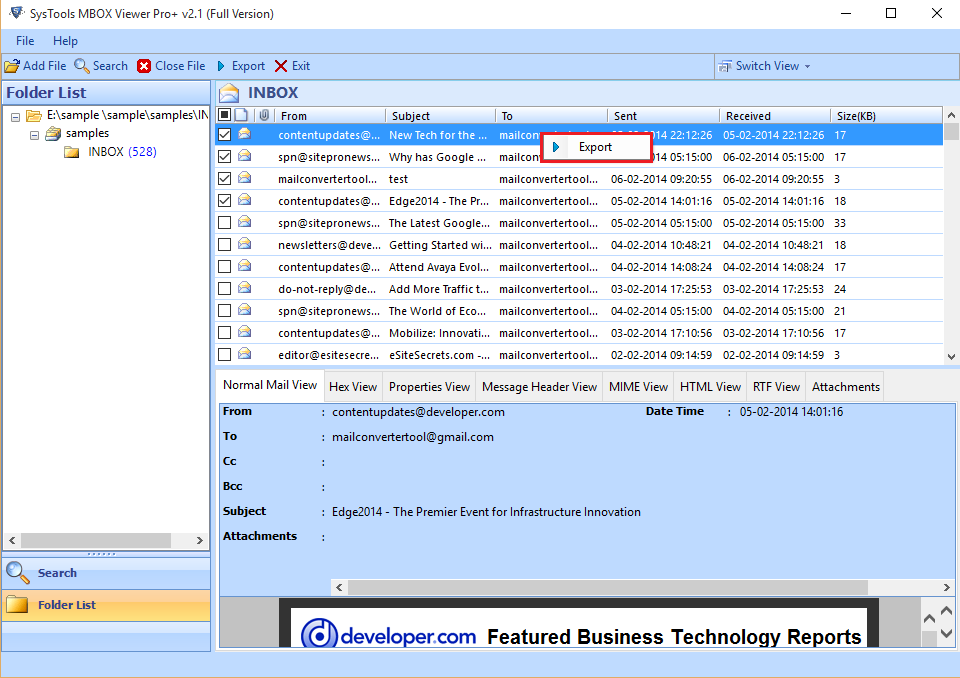Click the mail header horizontal scrollbar
This screenshot has height=678, width=960.
point(608,587)
